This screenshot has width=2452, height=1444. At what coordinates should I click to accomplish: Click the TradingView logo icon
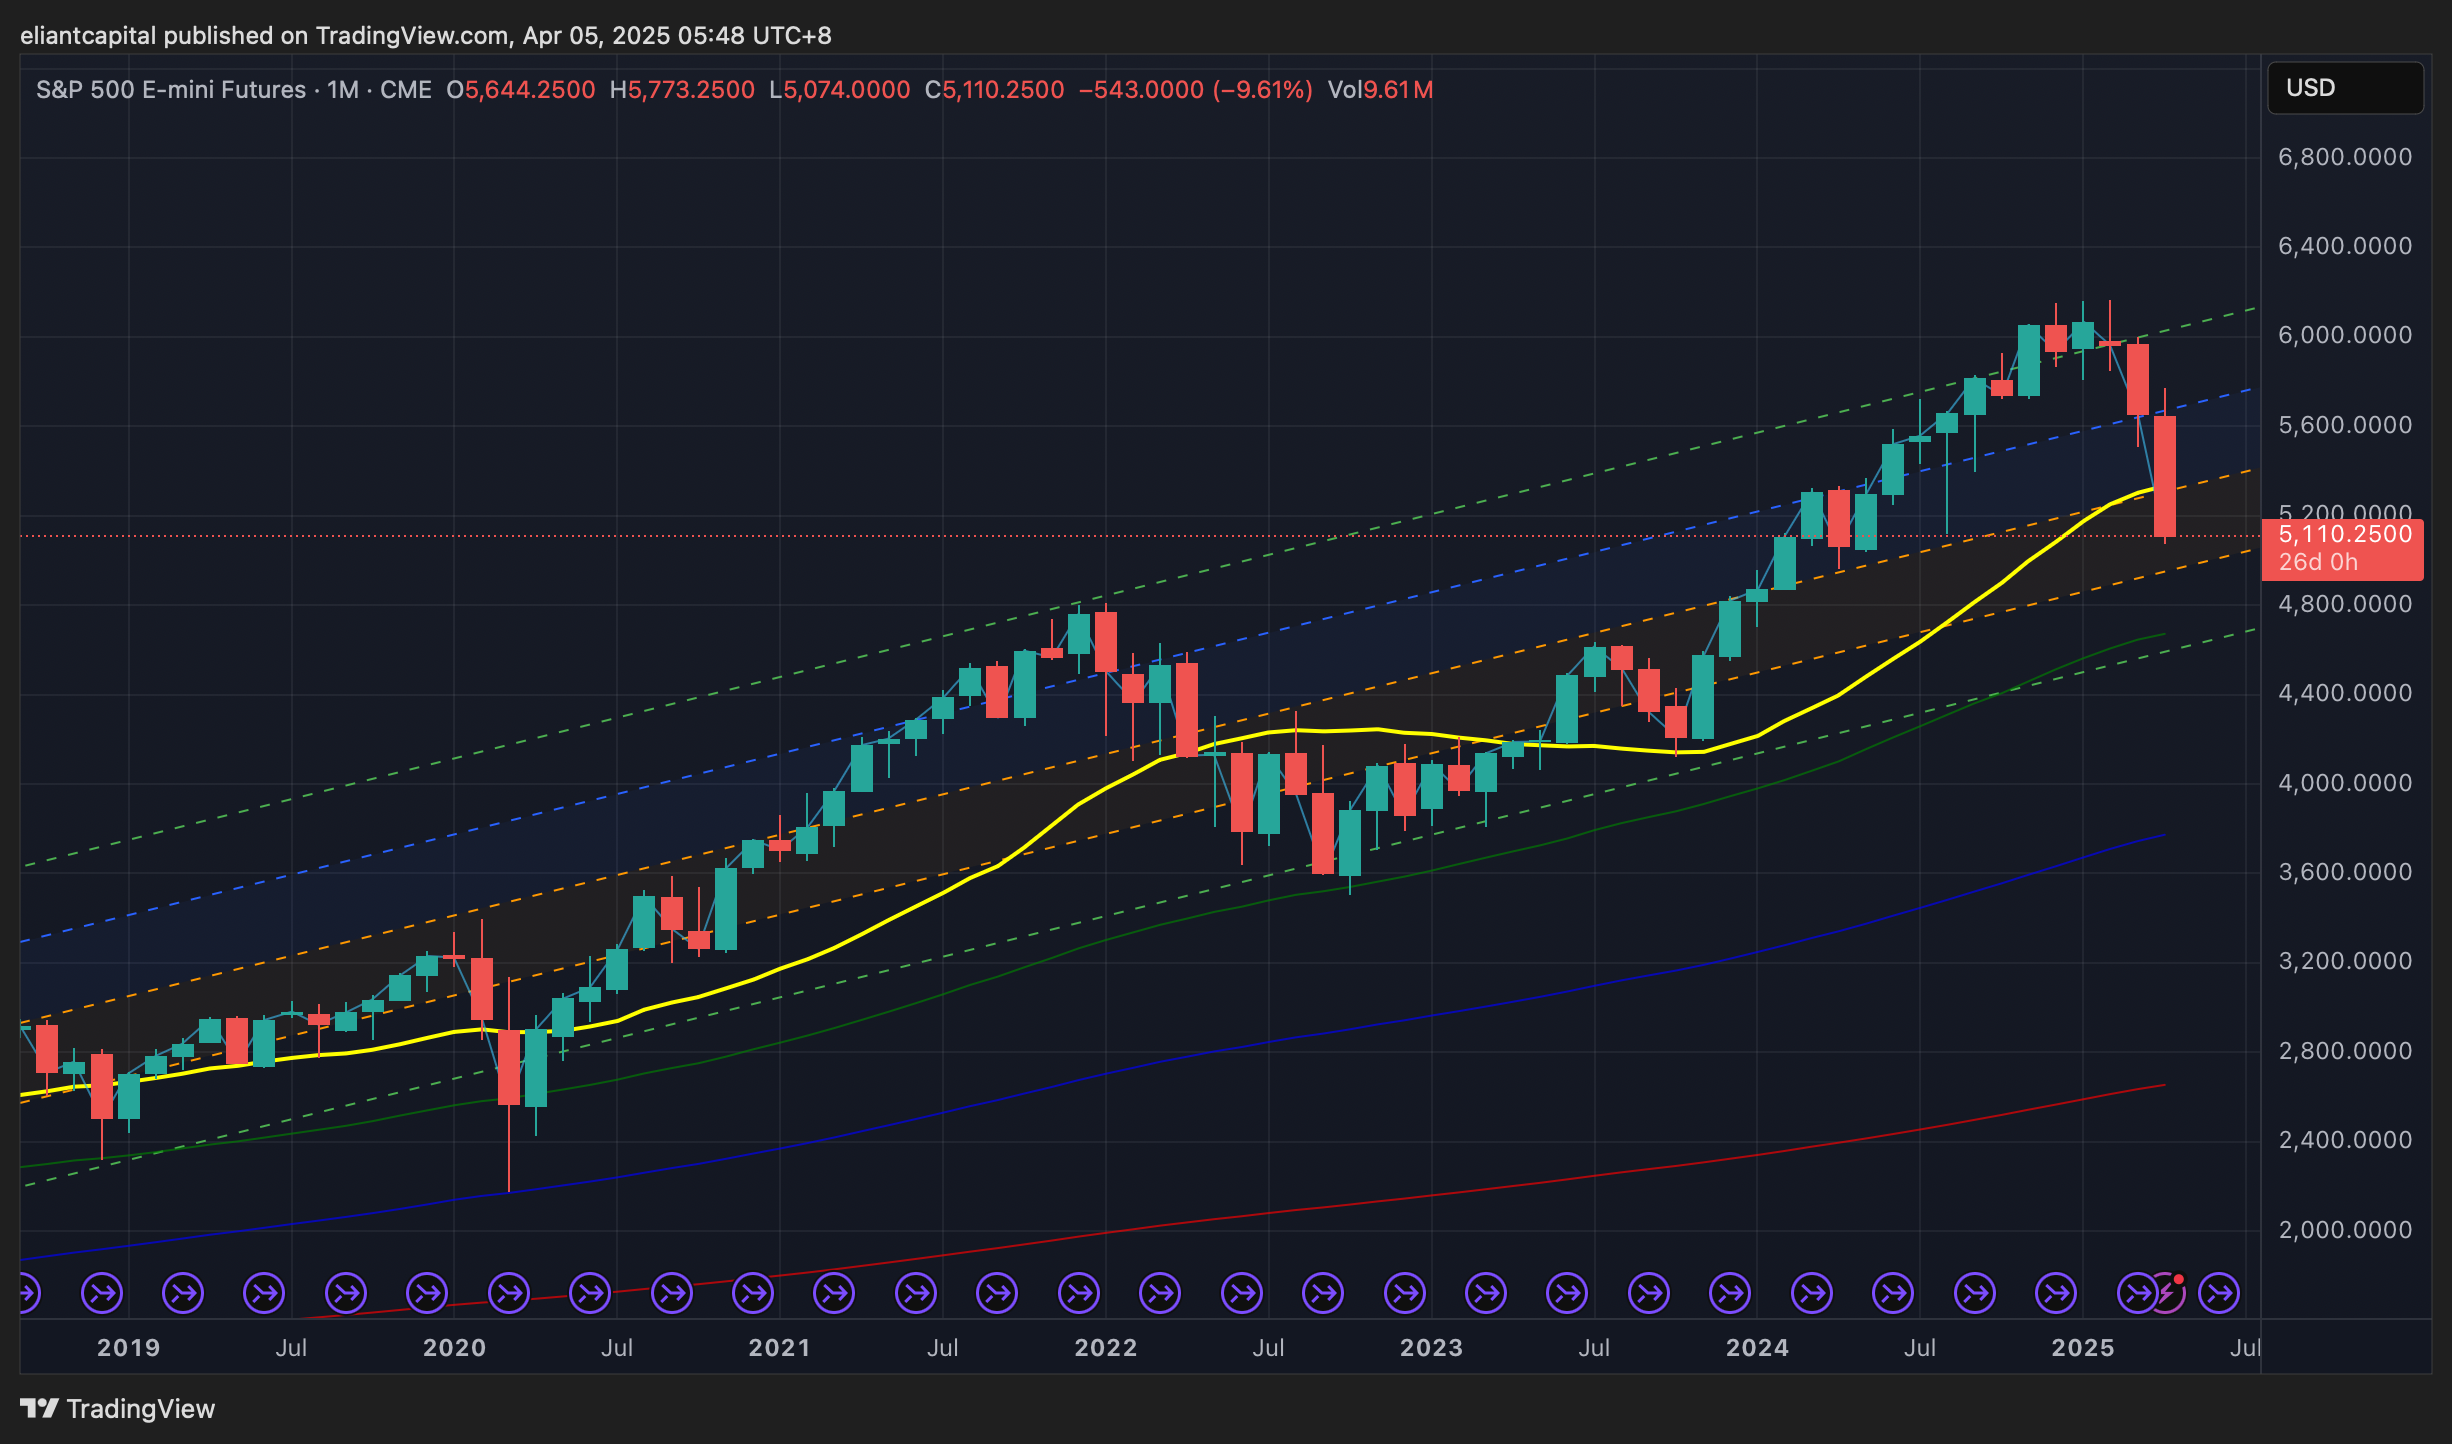point(39,1408)
